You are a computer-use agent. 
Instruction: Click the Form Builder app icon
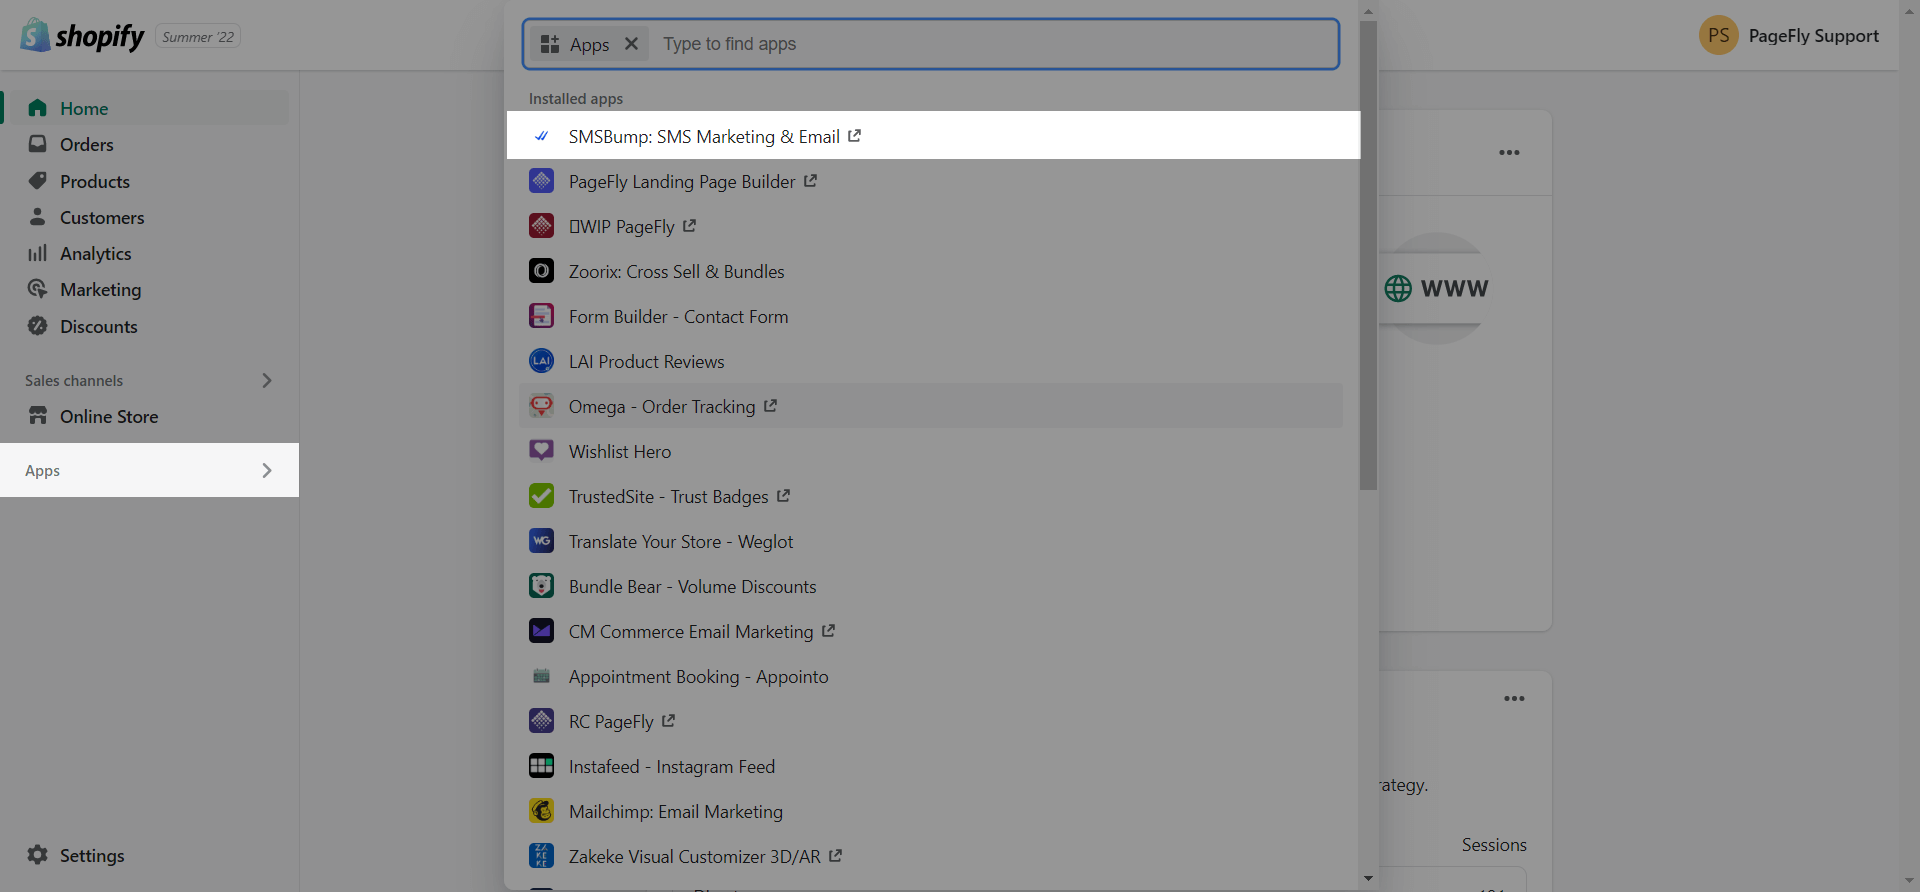click(541, 316)
